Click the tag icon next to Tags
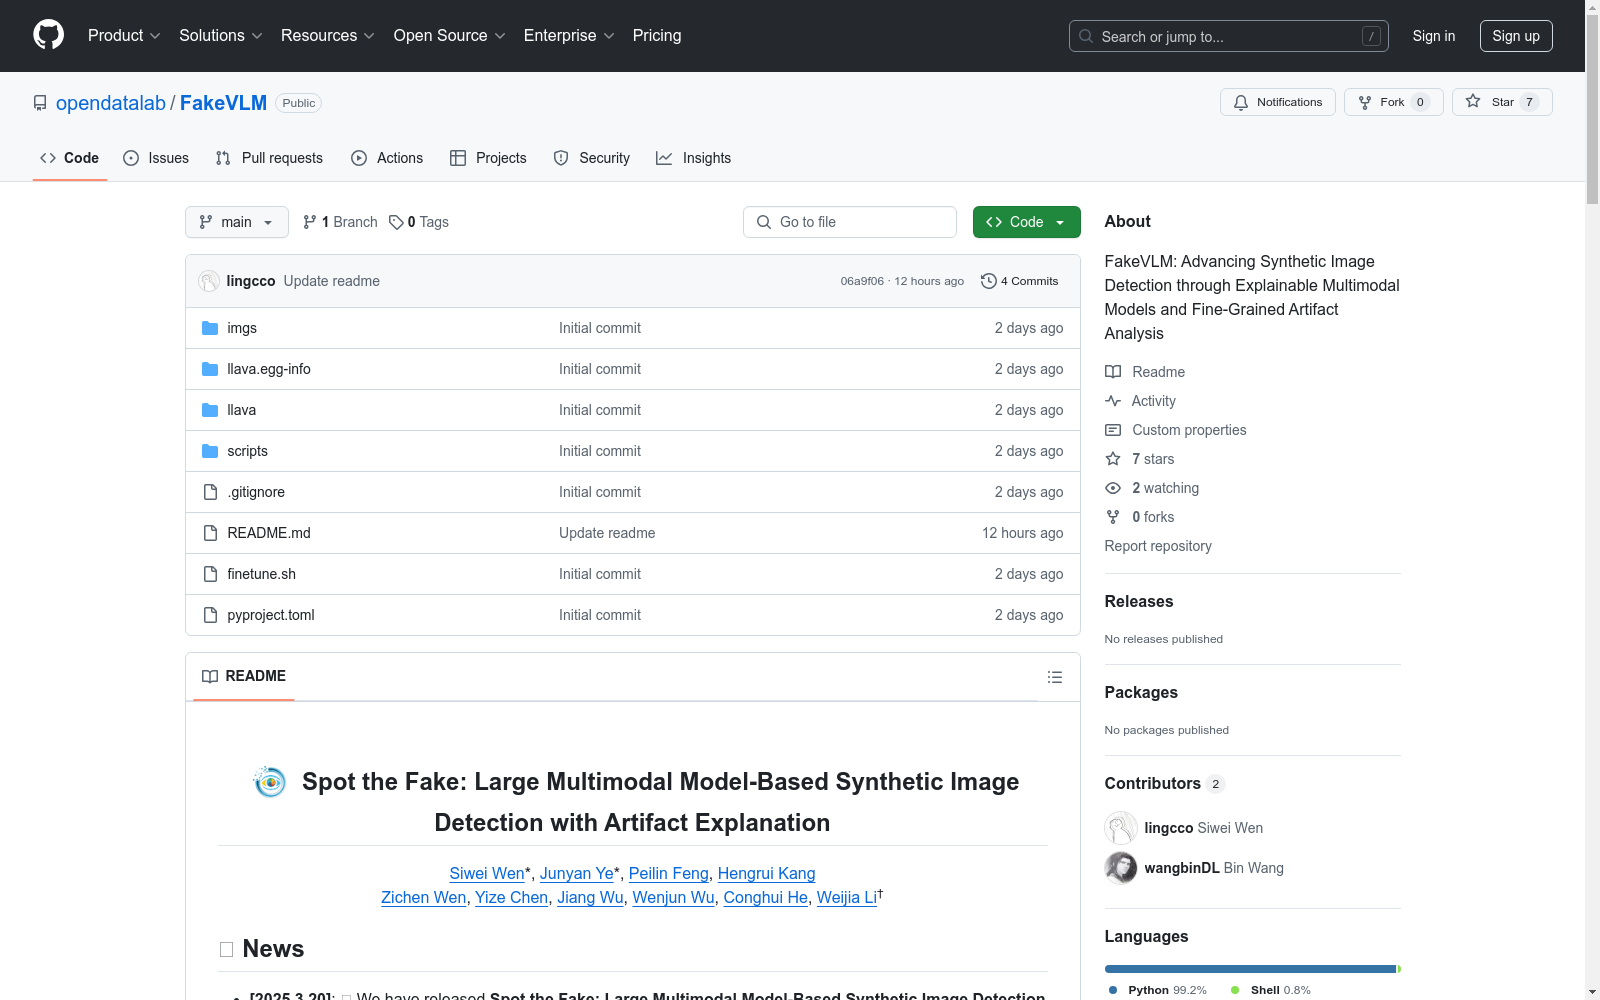The image size is (1600, 1000). click(396, 222)
